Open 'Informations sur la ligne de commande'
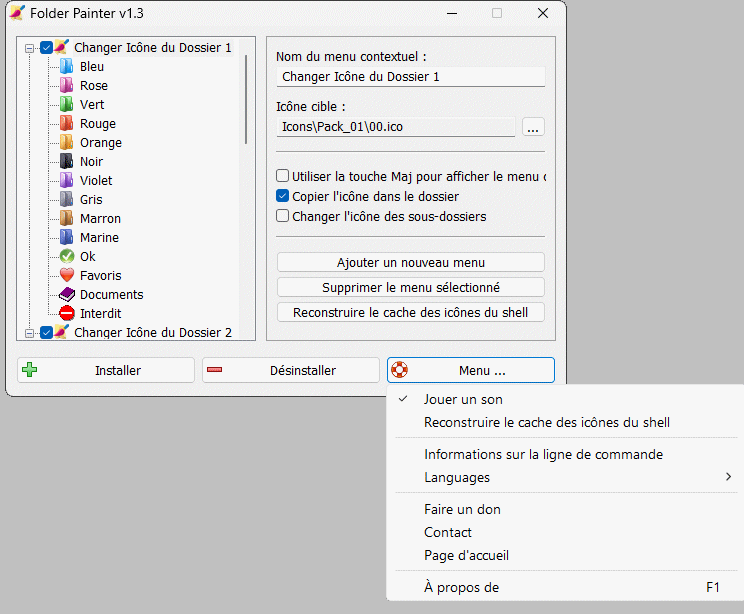Screen dimensions: 744x614 (x=565, y=454)
